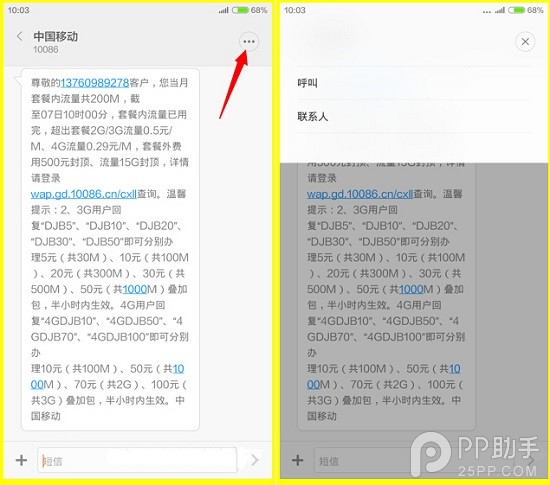
Task: Tap the 10 00 link in left message bottom
Action: [178, 369]
